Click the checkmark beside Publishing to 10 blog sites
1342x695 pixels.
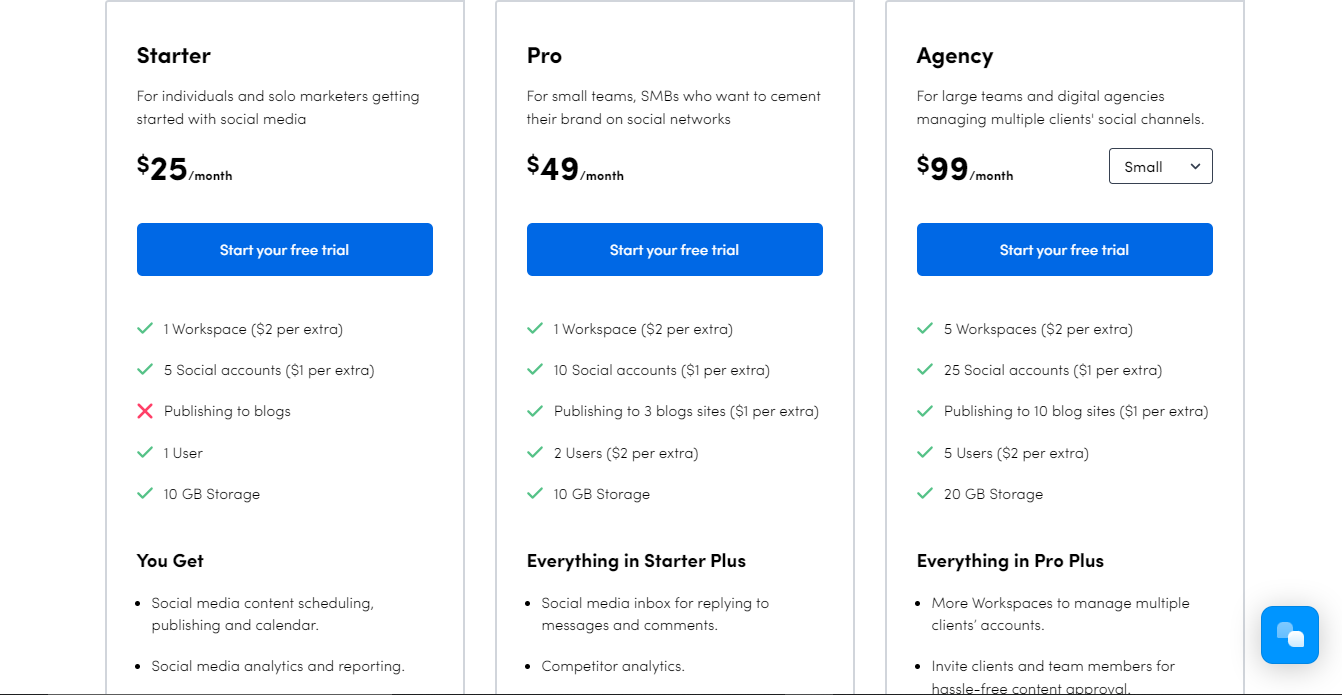coord(925,410)
